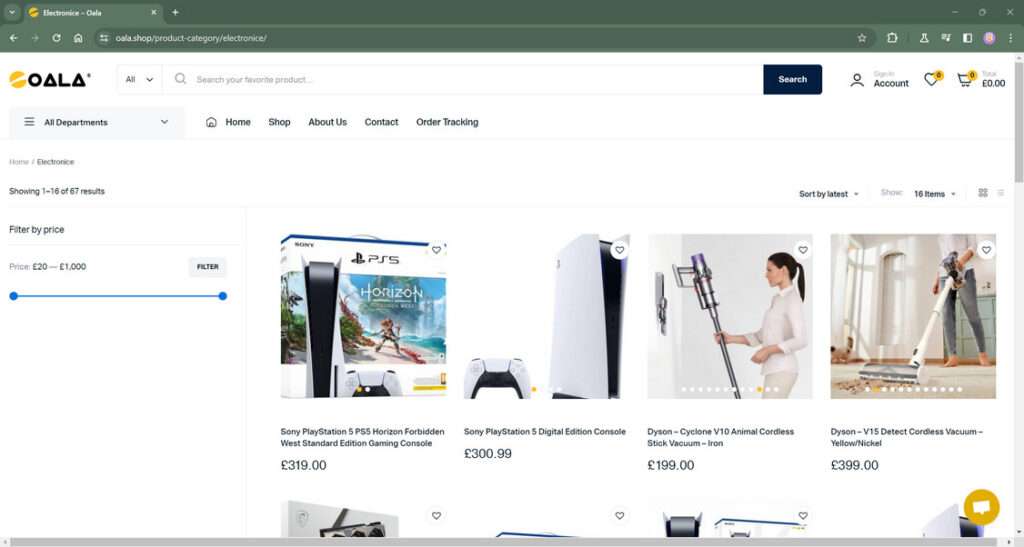Screen dimensions: 1024x547
Task: Click the browser address bar URL
Action: pyautogui.click(x=191, y=38)
